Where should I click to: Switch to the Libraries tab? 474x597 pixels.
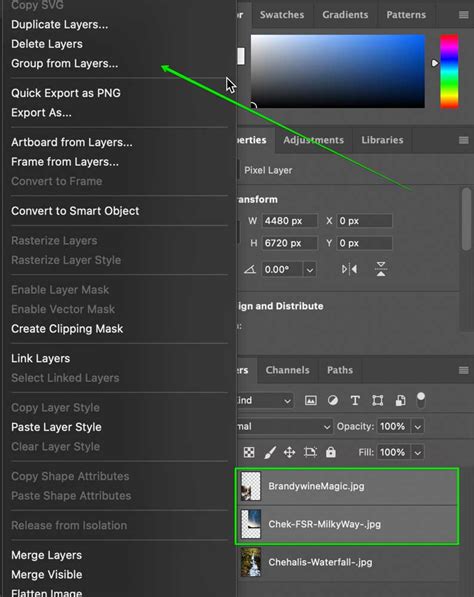[x=382, y=140]
